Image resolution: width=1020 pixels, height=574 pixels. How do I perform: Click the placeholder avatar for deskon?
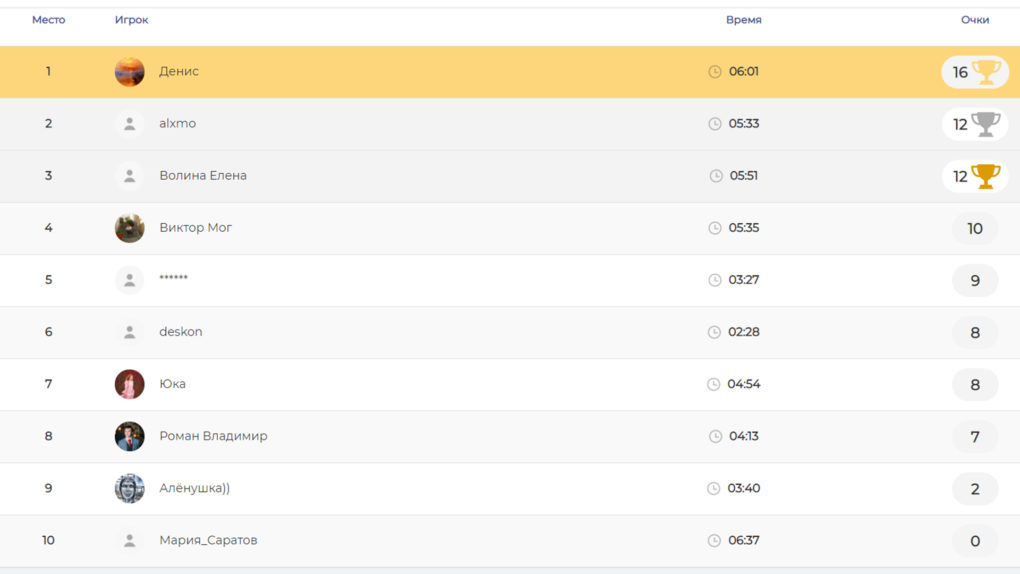[130, 332]
